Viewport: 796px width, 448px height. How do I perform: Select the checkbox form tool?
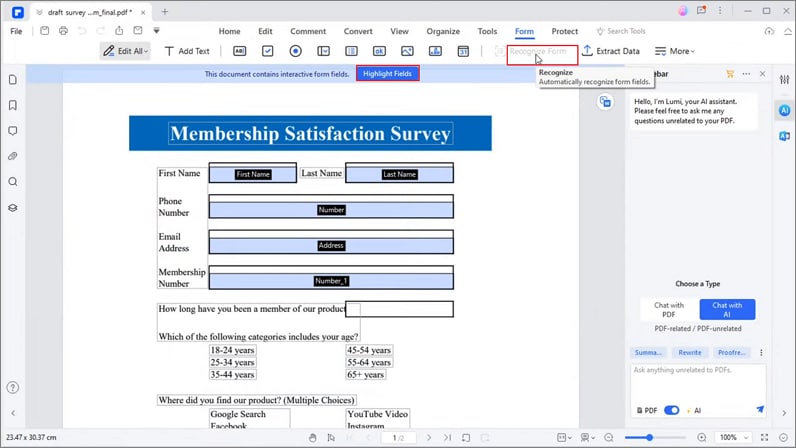(x=268, y=51)
